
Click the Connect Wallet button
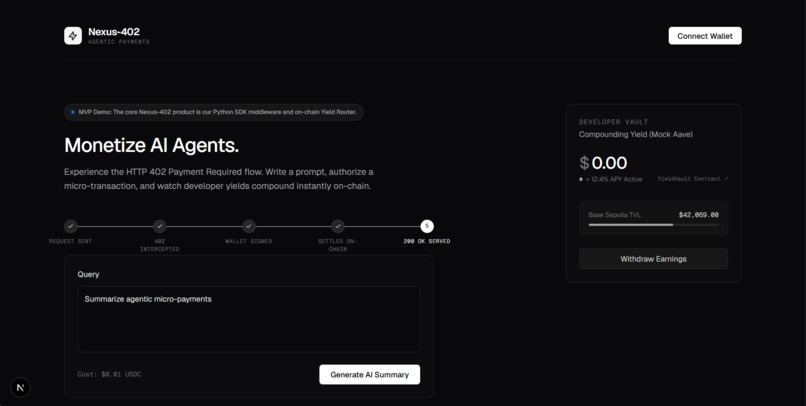(x=705, y=36)
